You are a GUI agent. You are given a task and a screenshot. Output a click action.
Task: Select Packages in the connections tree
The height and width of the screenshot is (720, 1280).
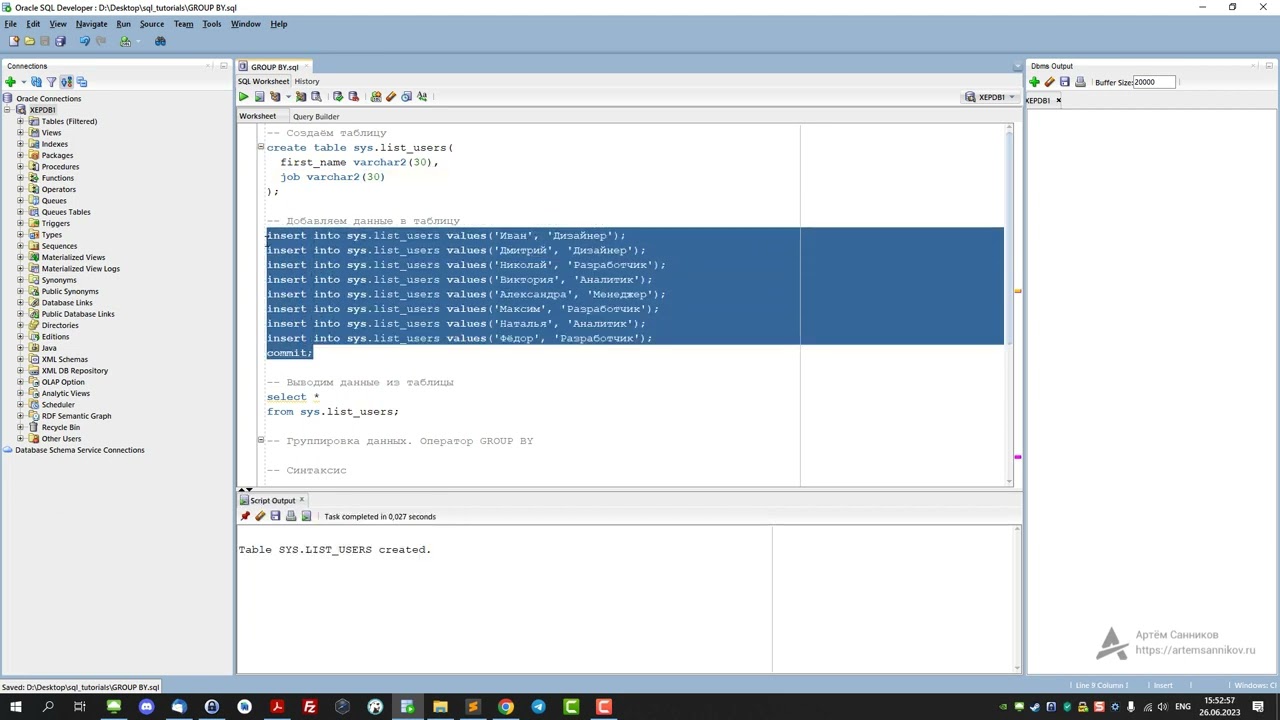(x=57, y=155)
